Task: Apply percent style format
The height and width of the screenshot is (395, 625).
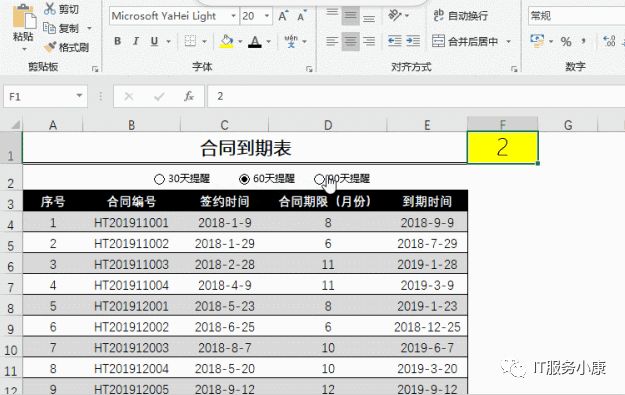Action: point(566,41)
